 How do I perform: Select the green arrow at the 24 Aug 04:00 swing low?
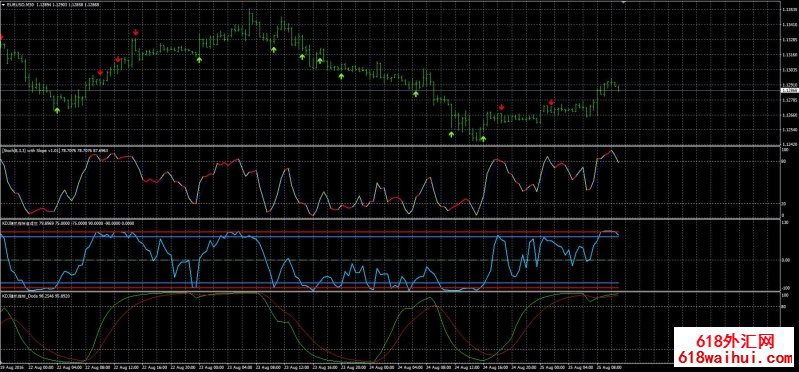click(x=415, y=94)
